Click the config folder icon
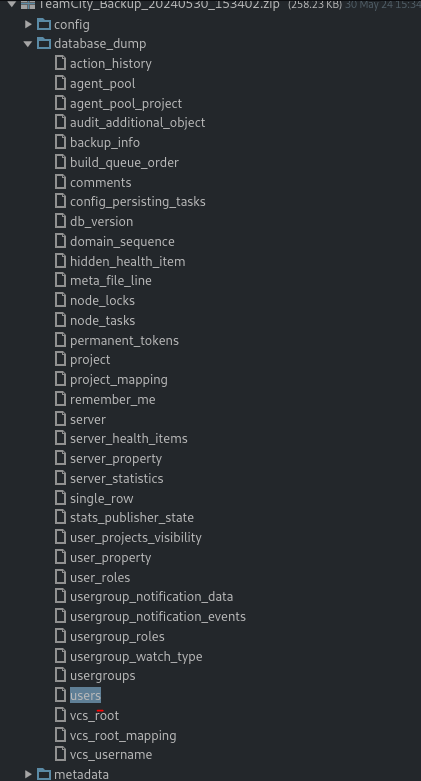 tap(44, 24)
